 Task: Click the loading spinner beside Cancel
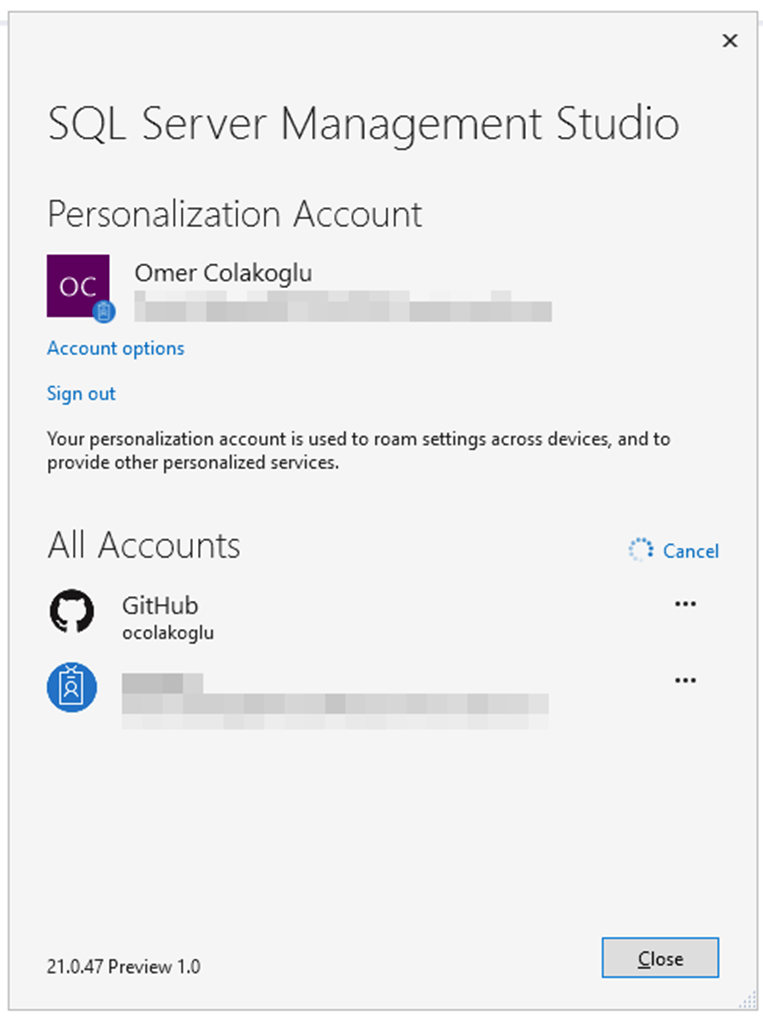[x=640, y=550]
